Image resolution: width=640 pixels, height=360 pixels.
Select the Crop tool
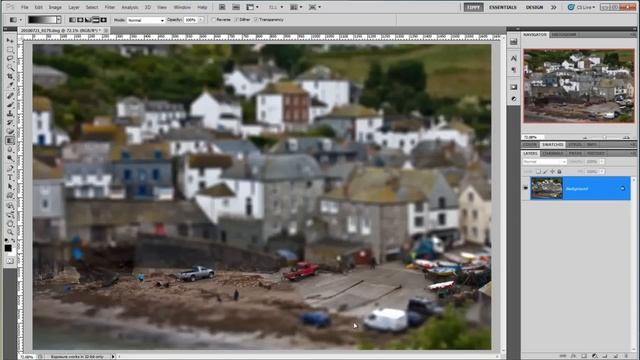[x=10, y=76]
